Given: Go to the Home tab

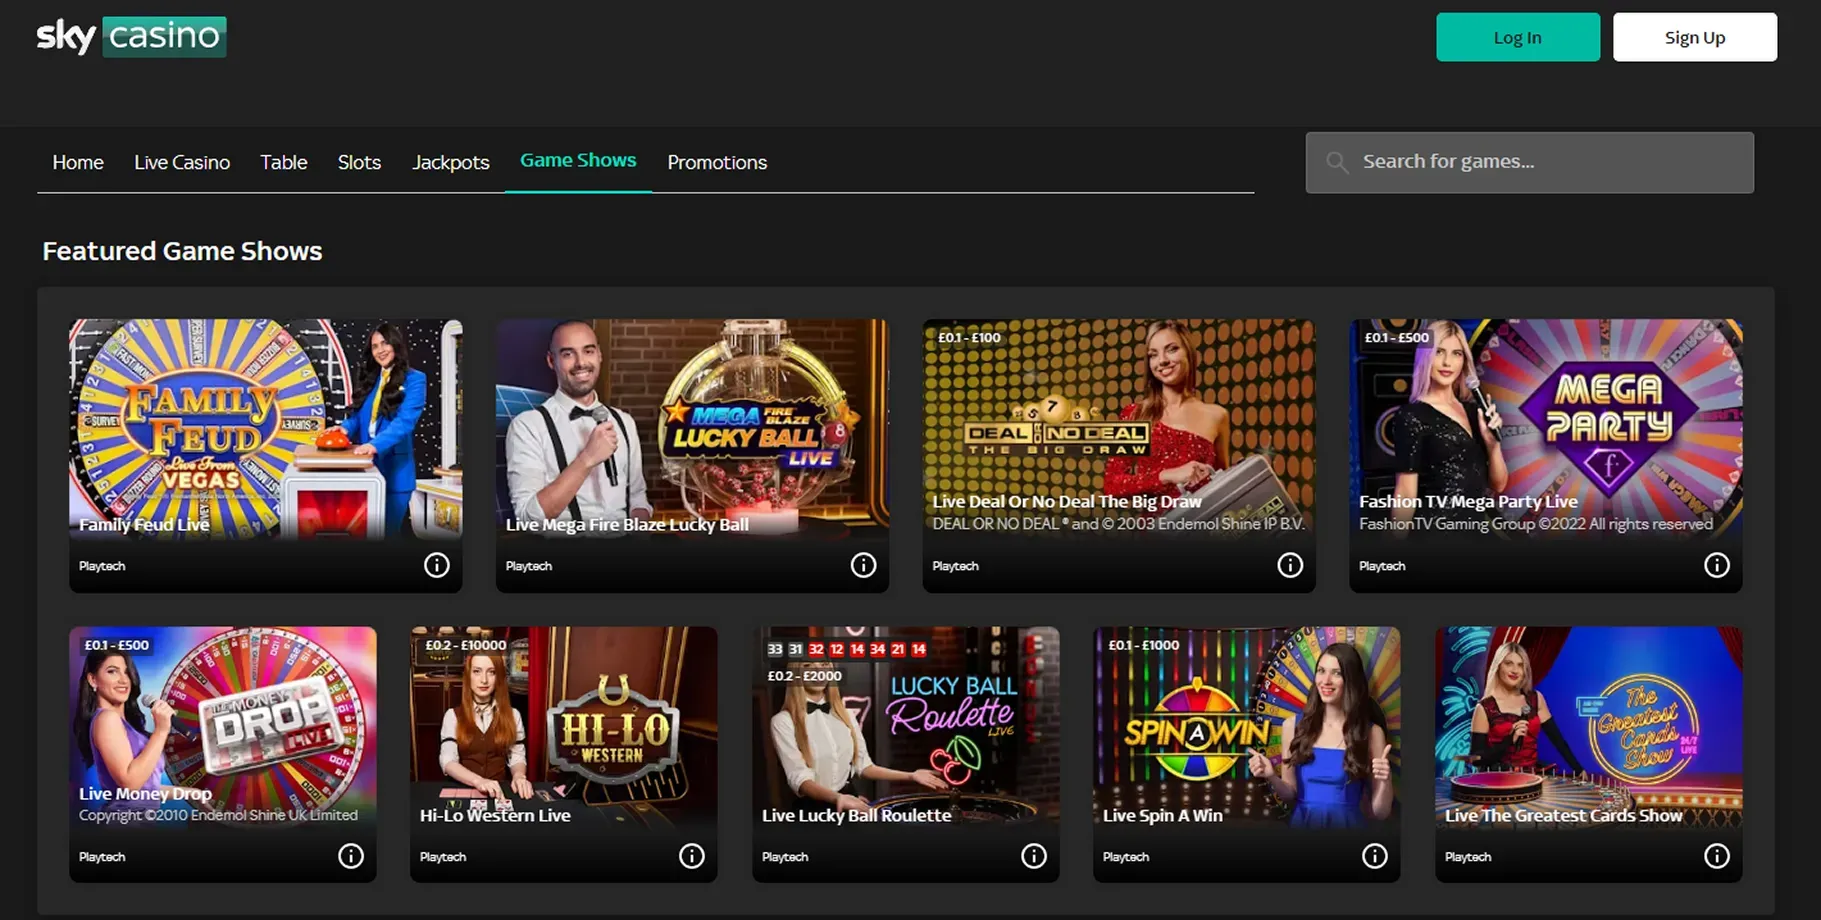Looking at the screenshot, I should 78,162.
